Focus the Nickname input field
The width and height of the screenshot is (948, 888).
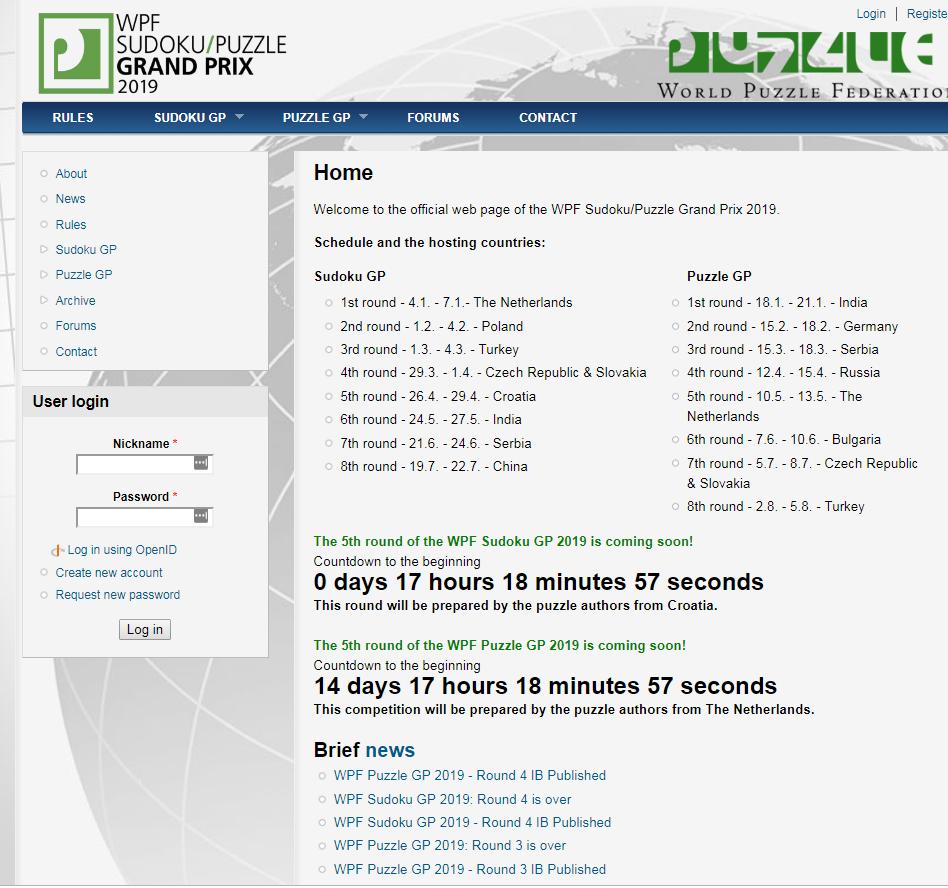[144, 464]
